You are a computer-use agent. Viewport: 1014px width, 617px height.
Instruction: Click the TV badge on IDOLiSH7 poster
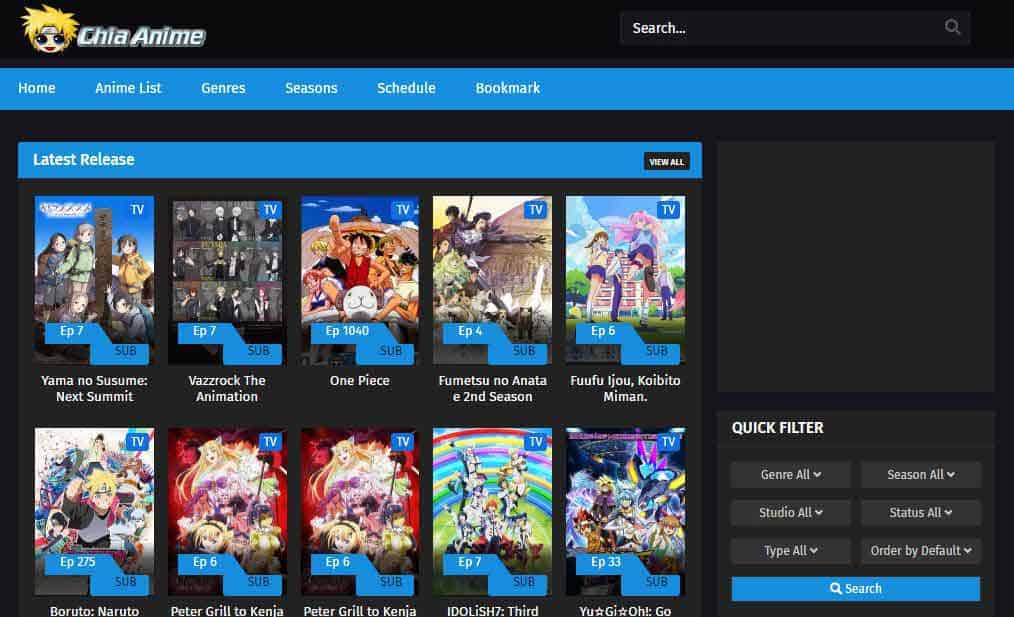[535, 442]
